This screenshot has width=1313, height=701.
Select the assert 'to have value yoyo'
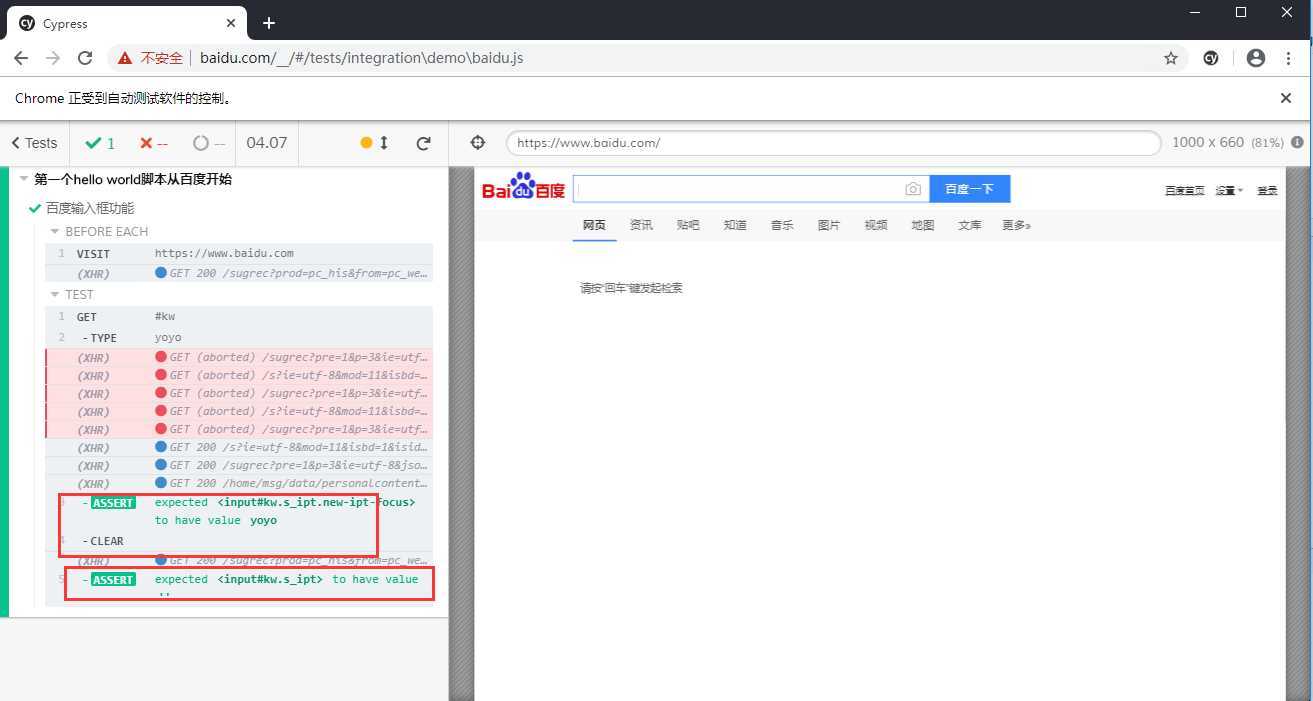point(239,511)
